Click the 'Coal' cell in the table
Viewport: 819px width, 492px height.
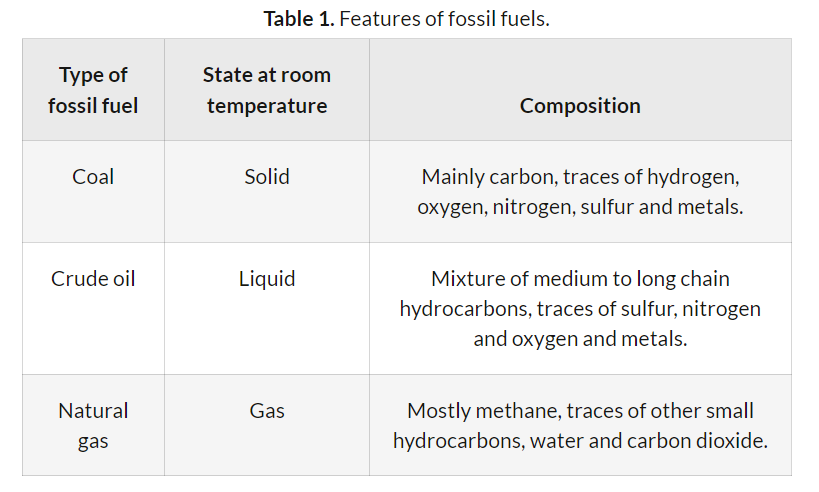click(93, 177)
